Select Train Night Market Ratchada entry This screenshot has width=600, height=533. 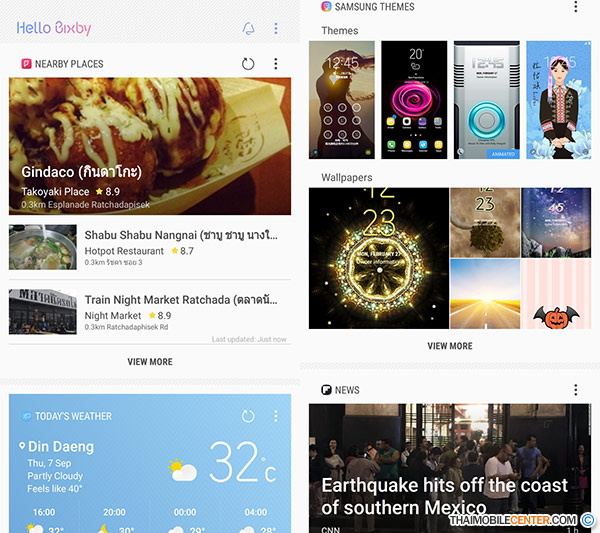pos(150,312)
